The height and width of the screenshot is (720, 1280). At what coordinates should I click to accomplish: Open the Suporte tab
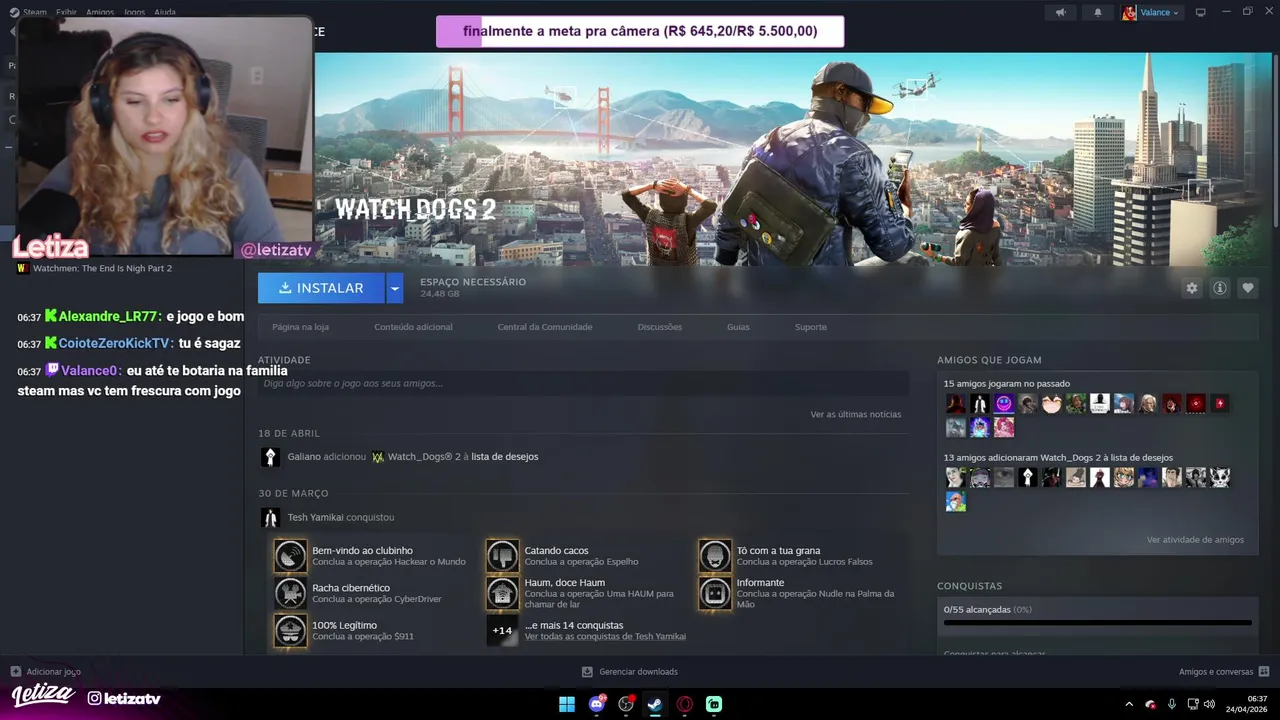[811, 327]
